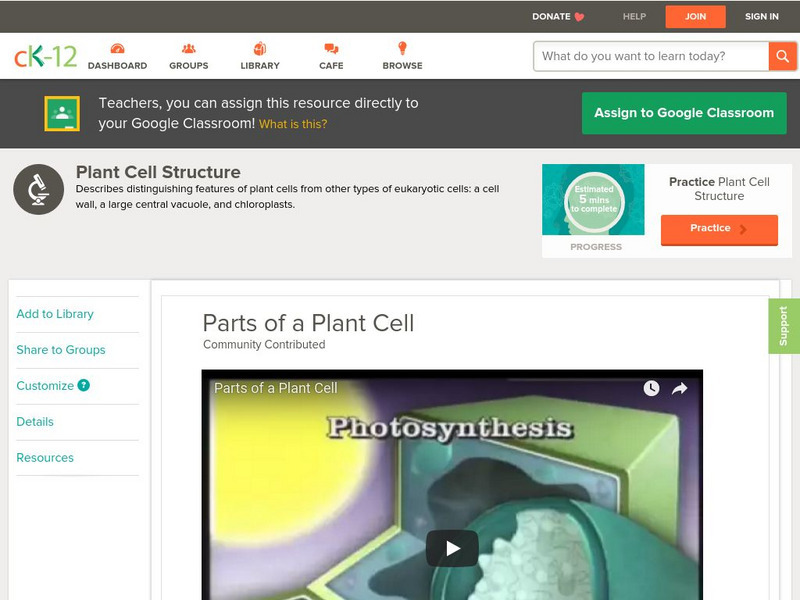Click the video Share arrow icon
The height and width of the screenshot is (600, 800).
[680, 389]
